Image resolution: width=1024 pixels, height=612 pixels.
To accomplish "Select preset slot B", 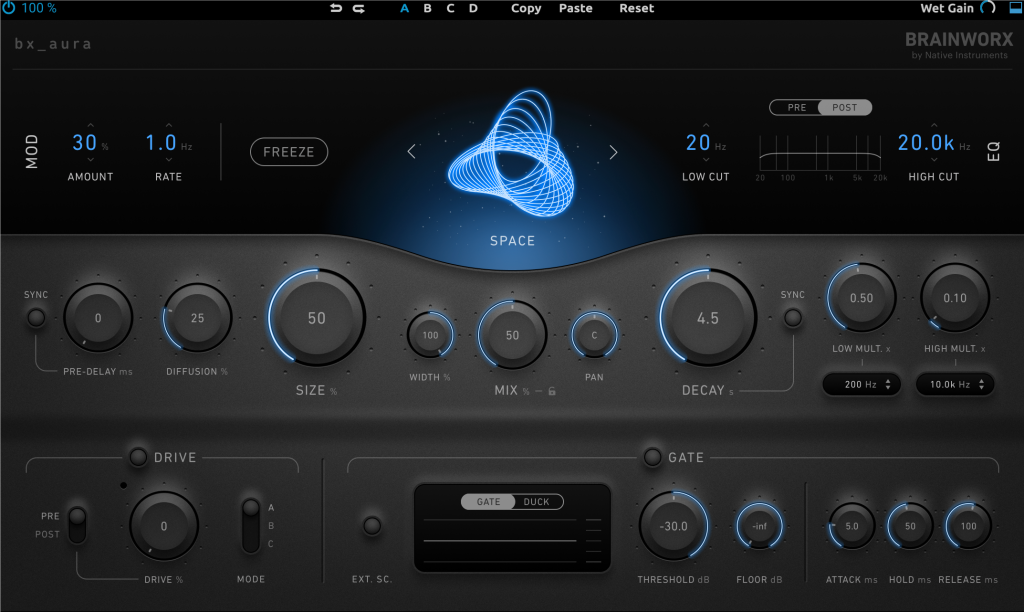I will click(427, 8).
